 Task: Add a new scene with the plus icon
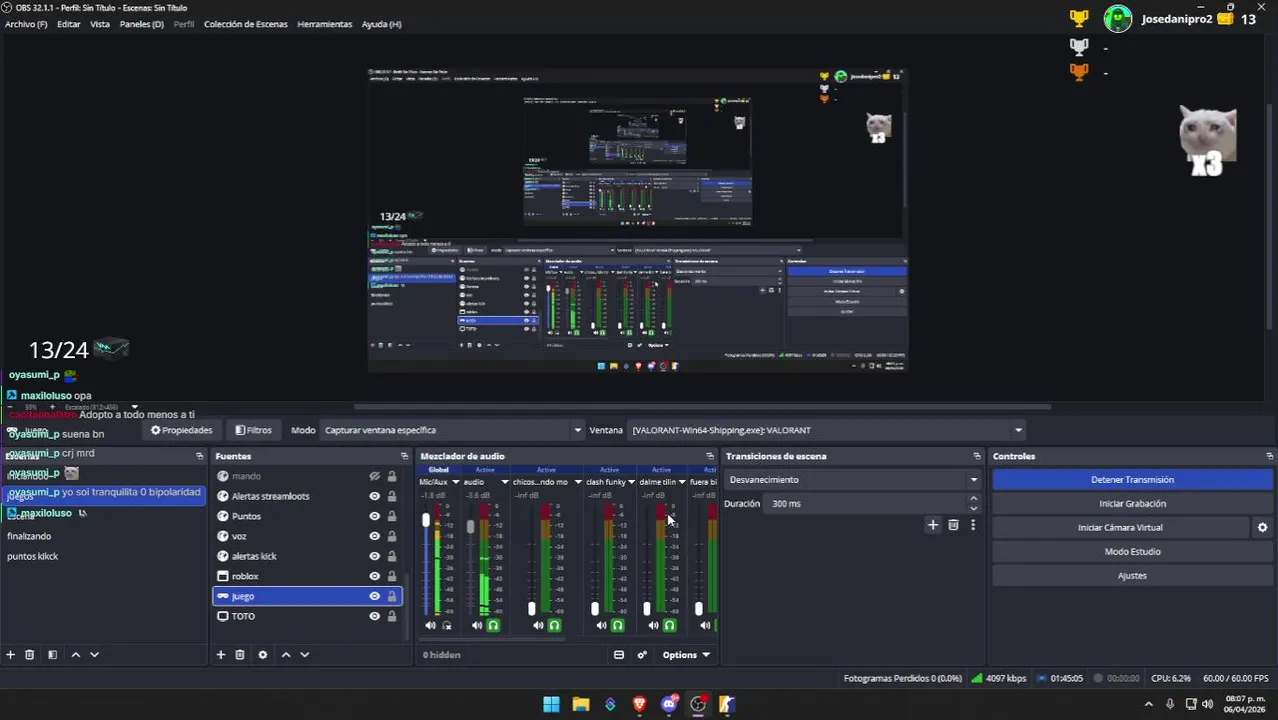[11, 654]
